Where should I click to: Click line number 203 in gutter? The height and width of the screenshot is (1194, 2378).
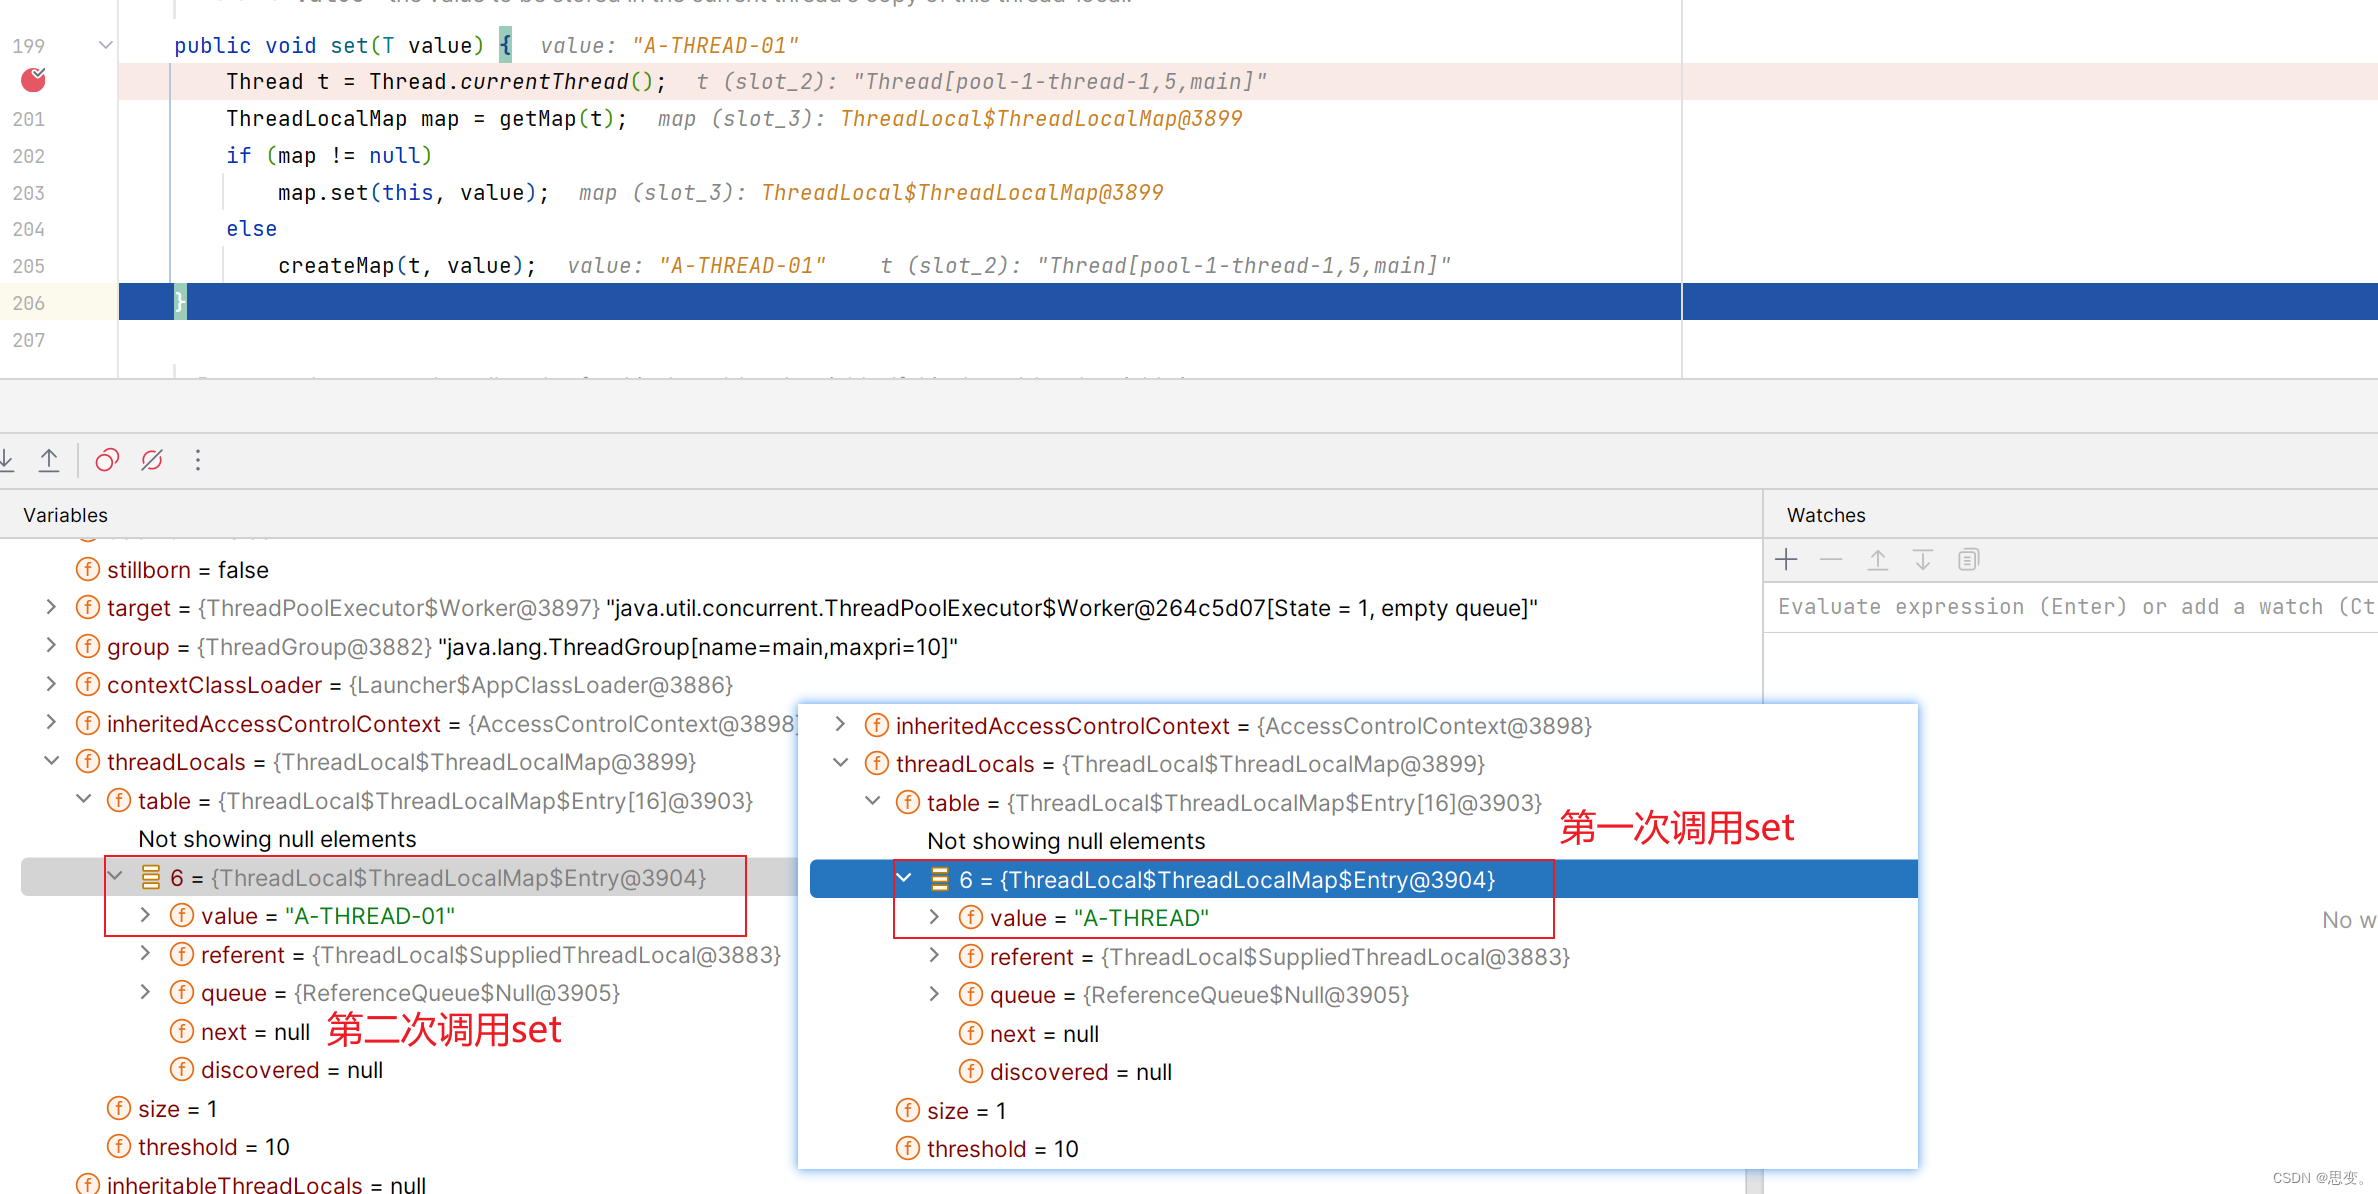(x=29, y=193)
